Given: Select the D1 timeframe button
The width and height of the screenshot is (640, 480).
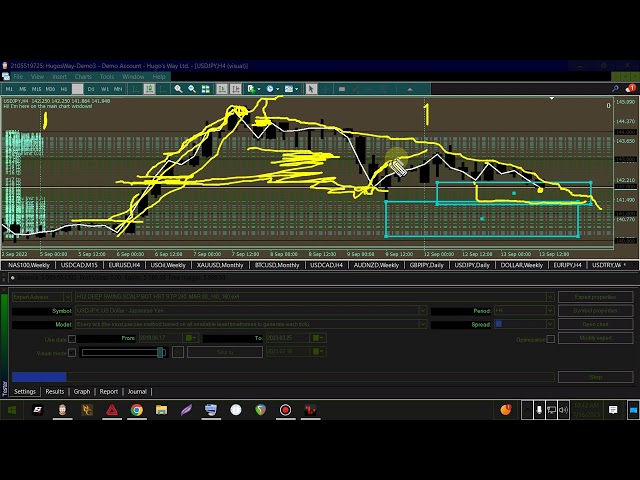Looking at the screenshot, I should point(91,89).
